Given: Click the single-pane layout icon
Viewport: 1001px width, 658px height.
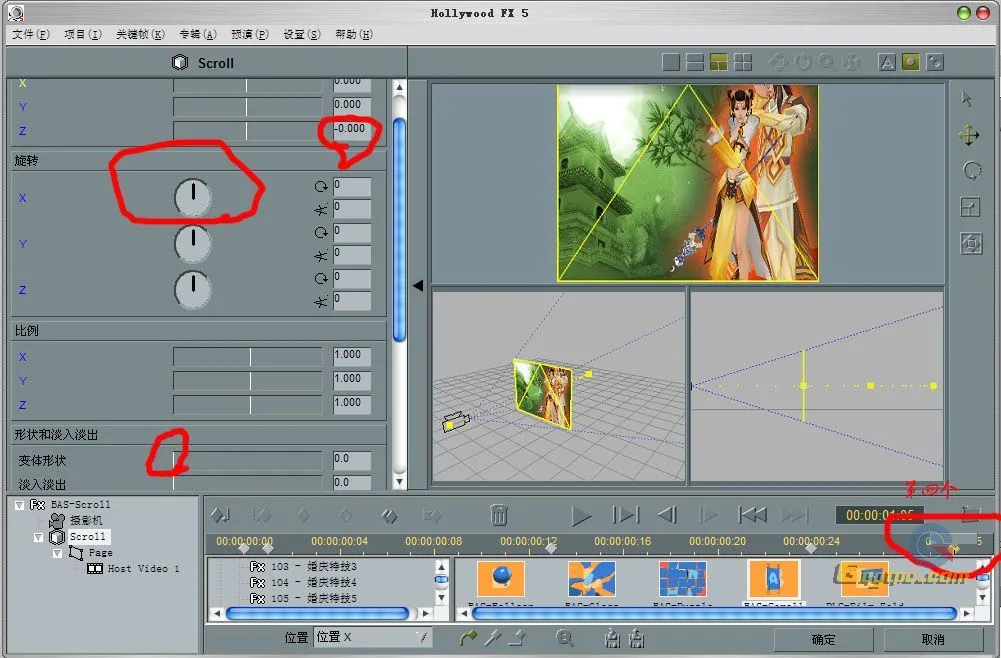Looking at the screenshot, I should [670, 61].
